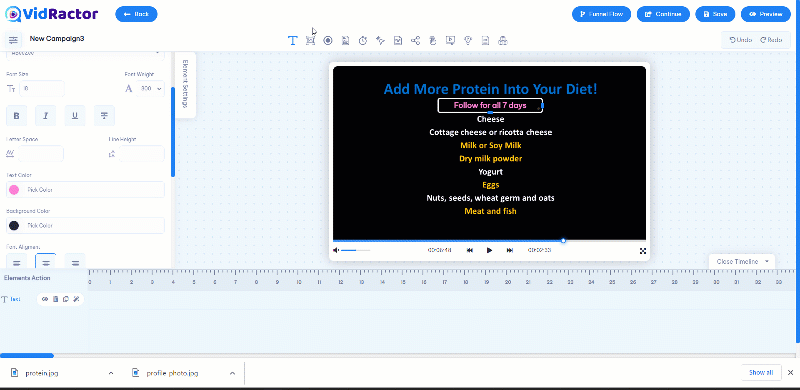Click the Funnel Flow button
800x390 pixels.
coord(601,14)
